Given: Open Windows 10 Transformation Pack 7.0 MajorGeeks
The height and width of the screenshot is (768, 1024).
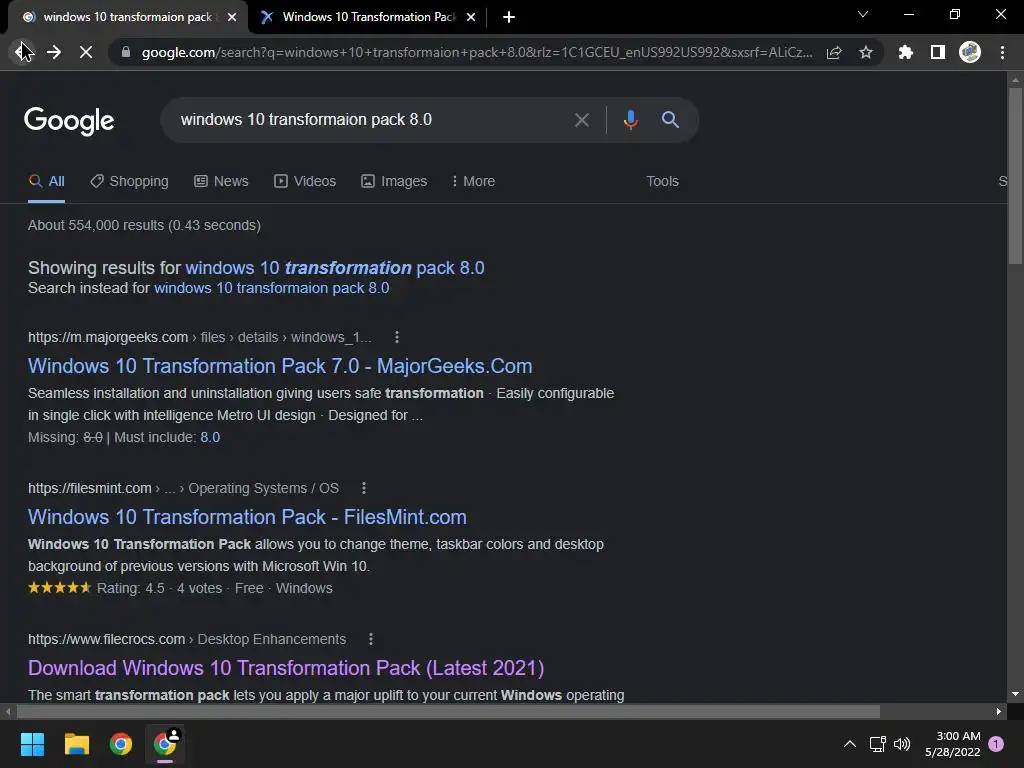Looking at the screenshot, I should point(280,366).
